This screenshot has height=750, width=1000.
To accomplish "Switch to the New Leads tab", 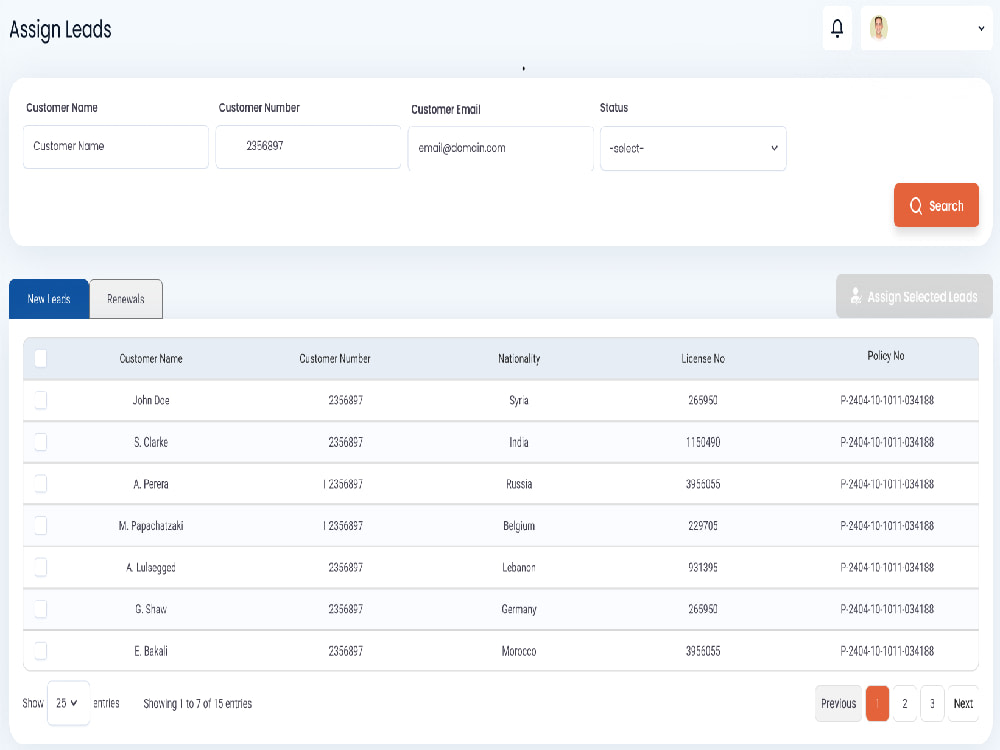I will [49, 298].
